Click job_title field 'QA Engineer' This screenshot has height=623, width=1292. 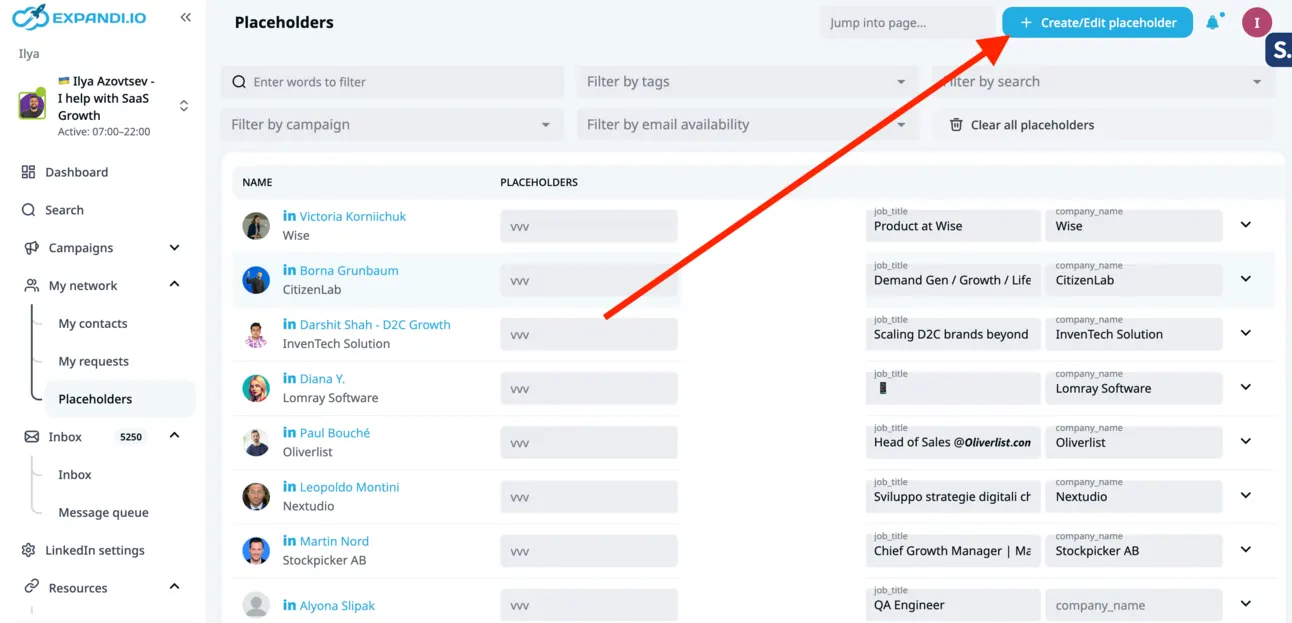(x=953, y=604)
